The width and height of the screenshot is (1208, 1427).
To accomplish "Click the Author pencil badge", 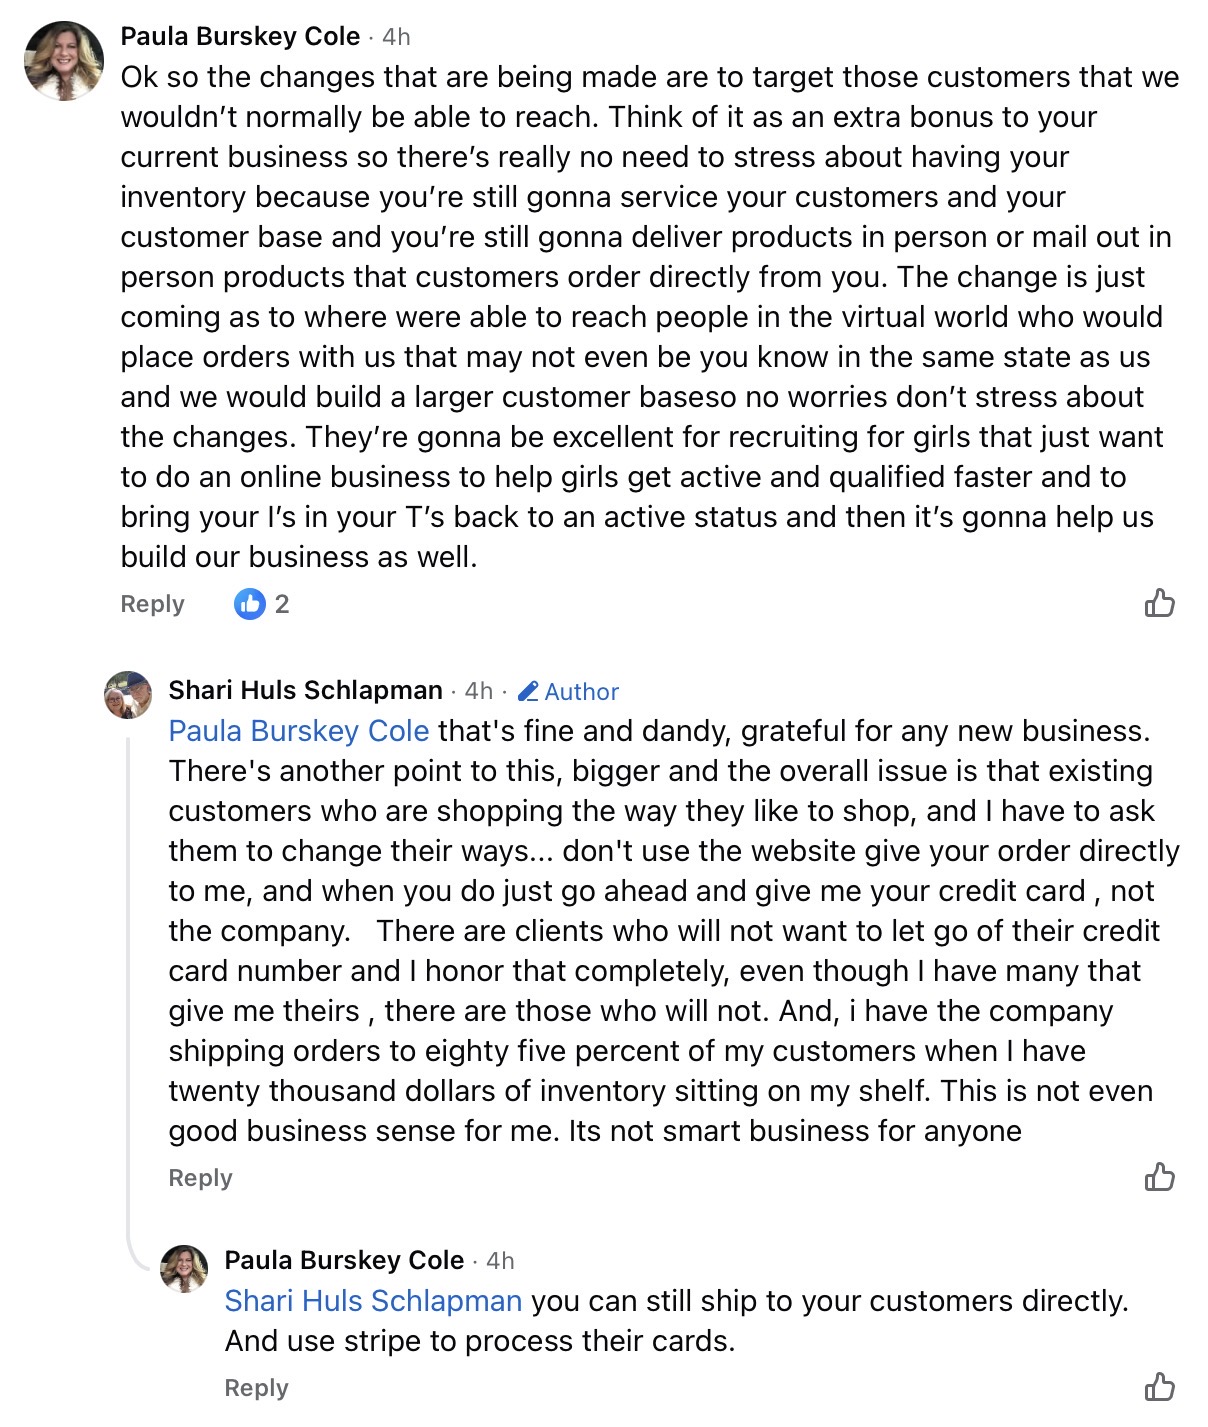I will tap(568, 691).
